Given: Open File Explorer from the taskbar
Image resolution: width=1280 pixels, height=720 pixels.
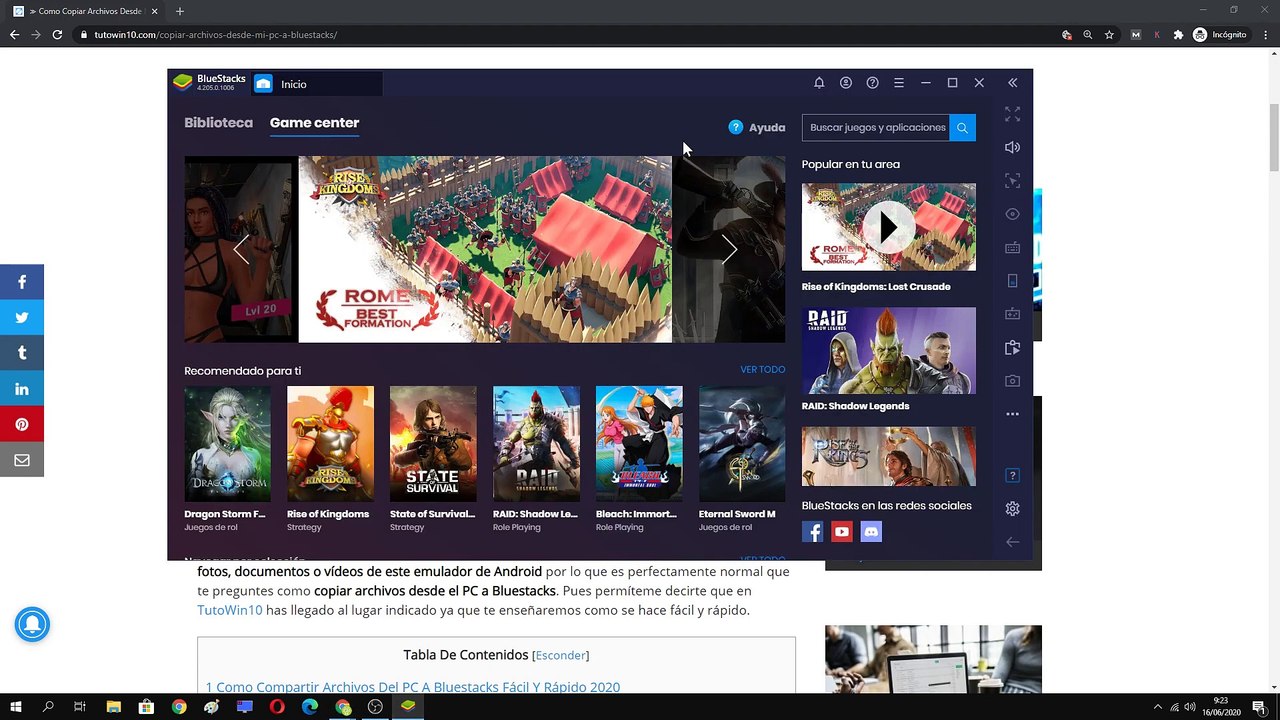Looking at the screenshot, I should 112,707.
